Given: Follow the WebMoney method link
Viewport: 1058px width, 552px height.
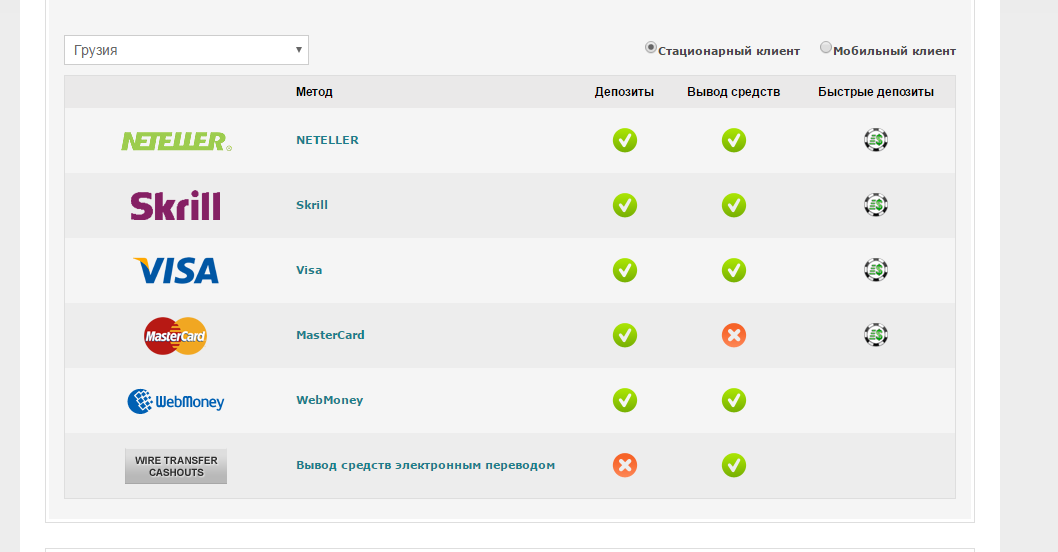Looking at the screenshot, I should pyautogui.click(x=329, y=400).
